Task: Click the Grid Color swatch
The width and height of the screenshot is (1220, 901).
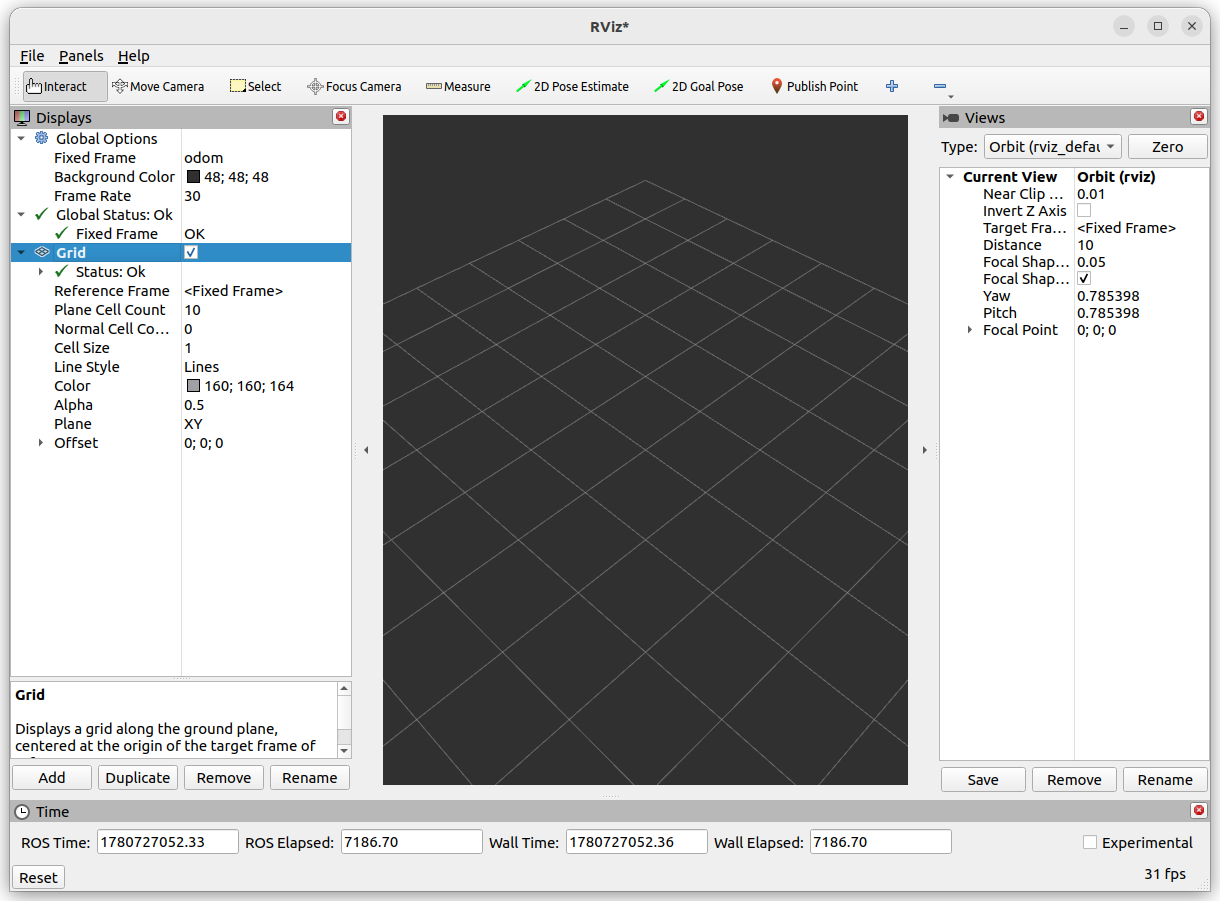Action: coord(194,386)
